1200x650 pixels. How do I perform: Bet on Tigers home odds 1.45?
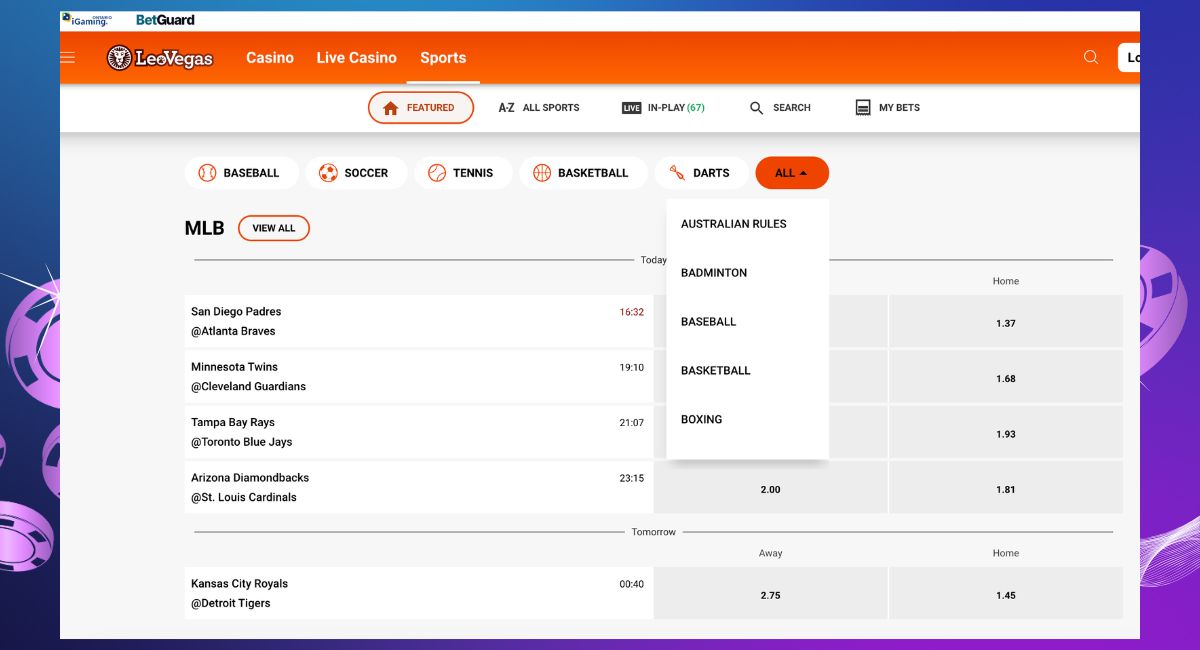(x=1006, y=594)
